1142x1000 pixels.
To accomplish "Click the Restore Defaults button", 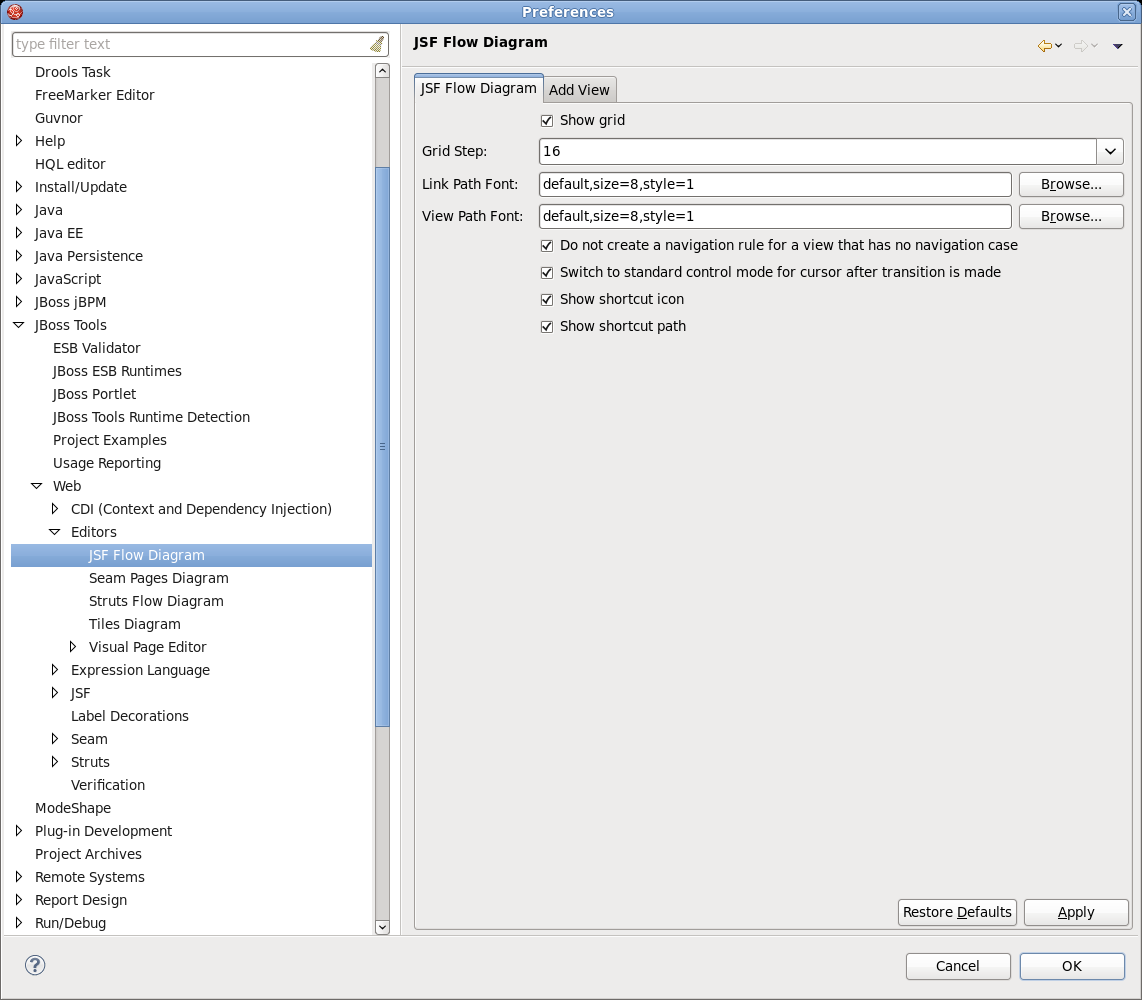I will click(x=957, y=912).
